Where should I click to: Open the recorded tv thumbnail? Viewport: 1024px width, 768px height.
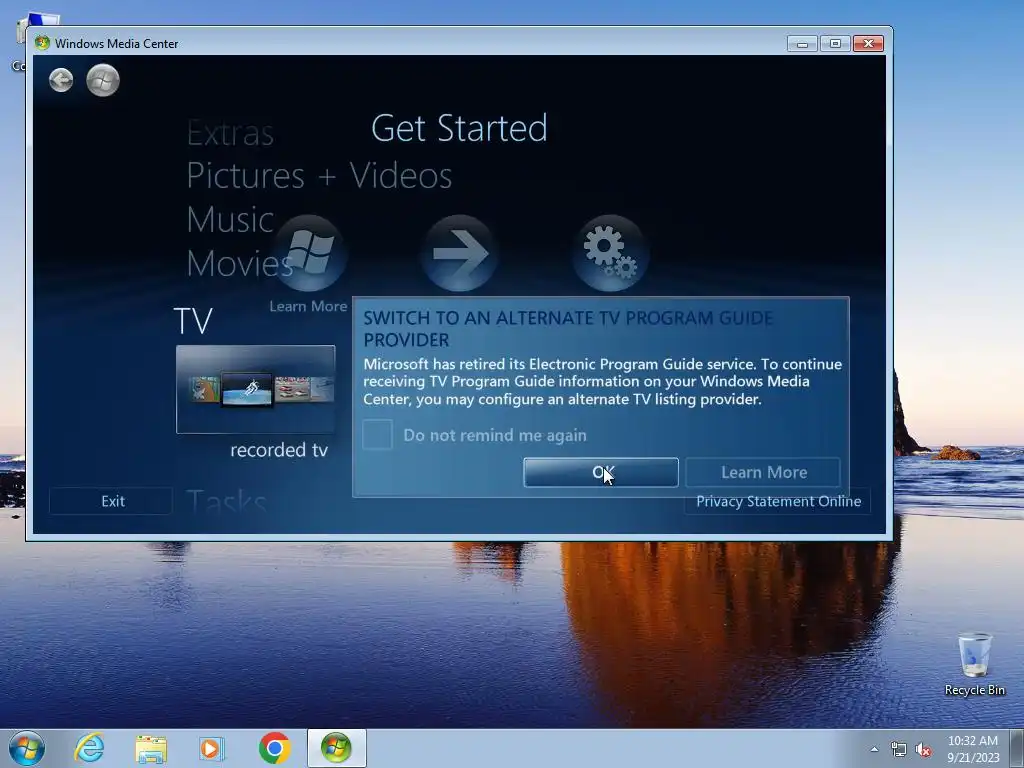tap(255, 389)
